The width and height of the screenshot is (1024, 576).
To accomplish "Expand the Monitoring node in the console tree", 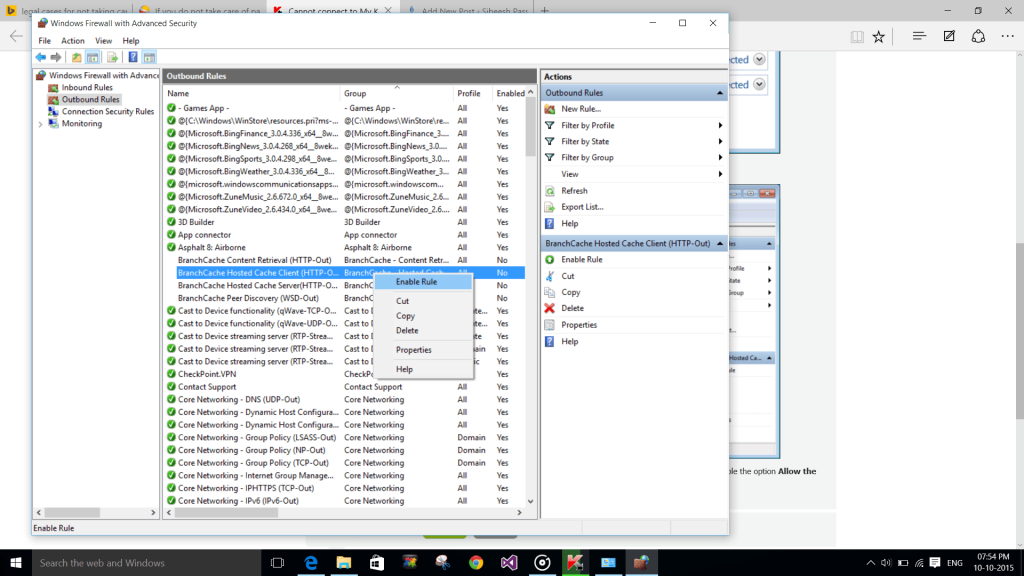I will (40, 124).
